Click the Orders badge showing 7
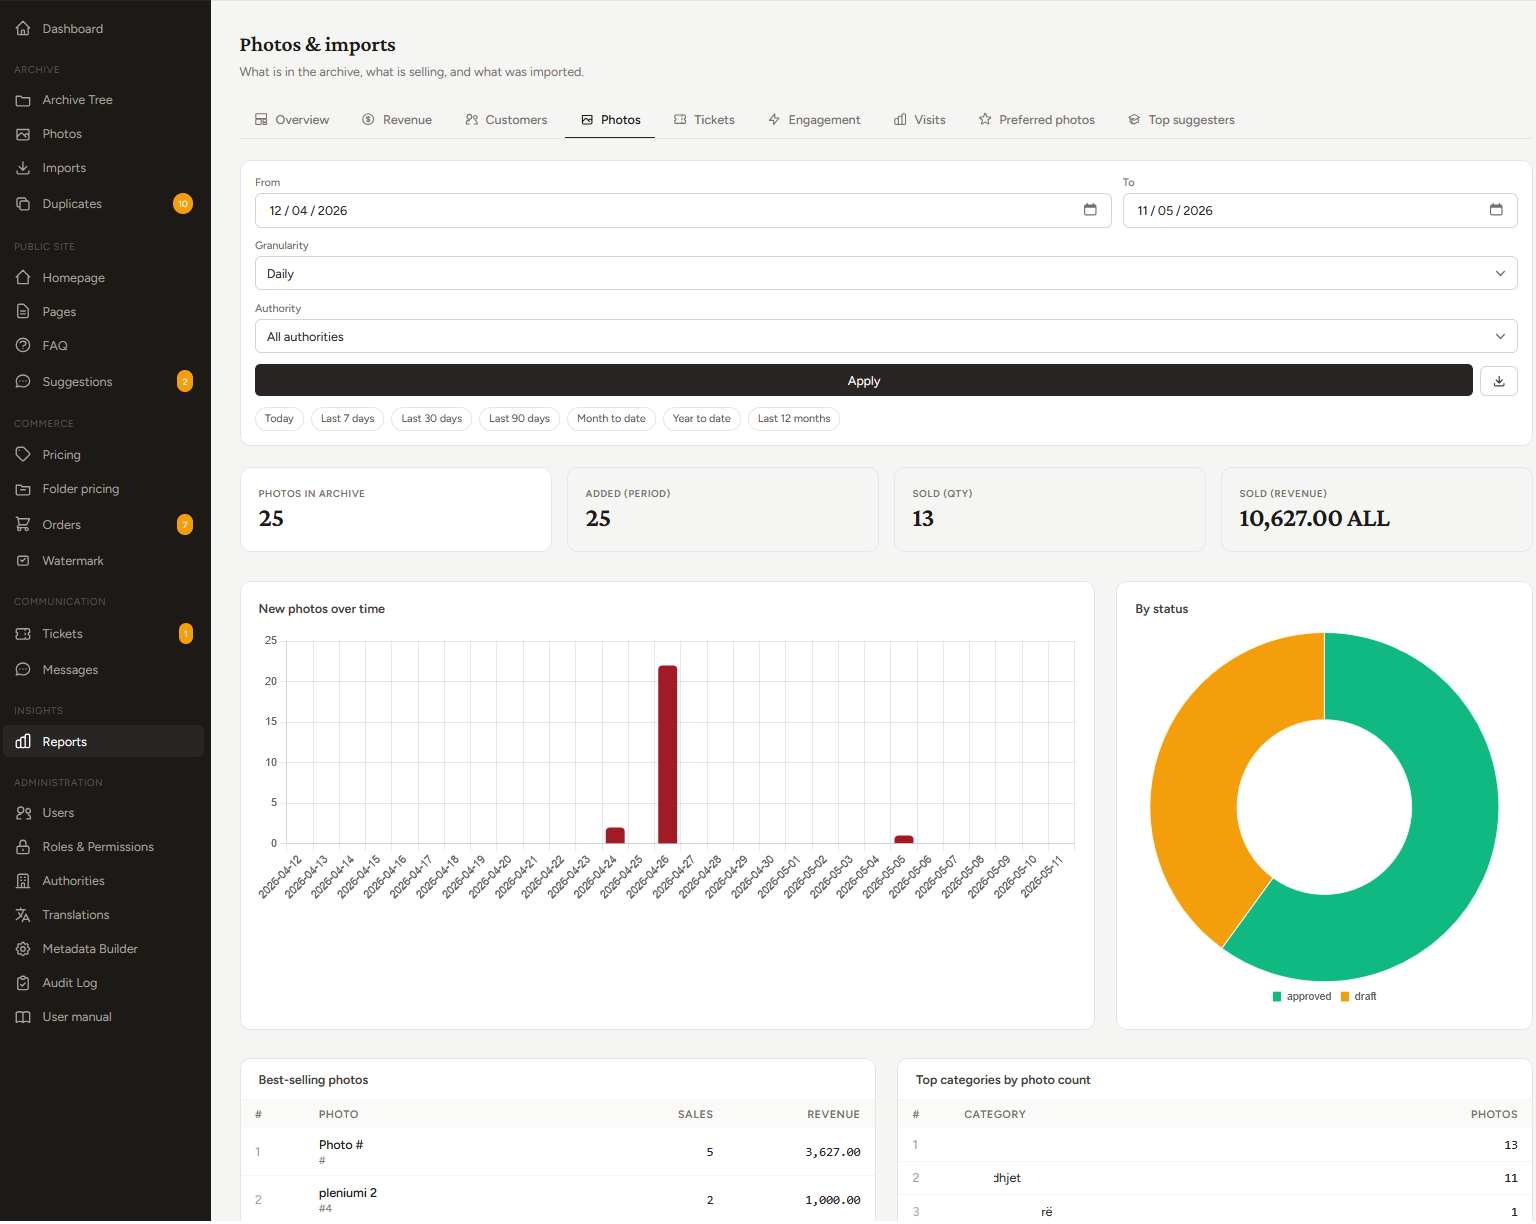This screenshot has height=1224, width=1536. [x=185, y=525]
